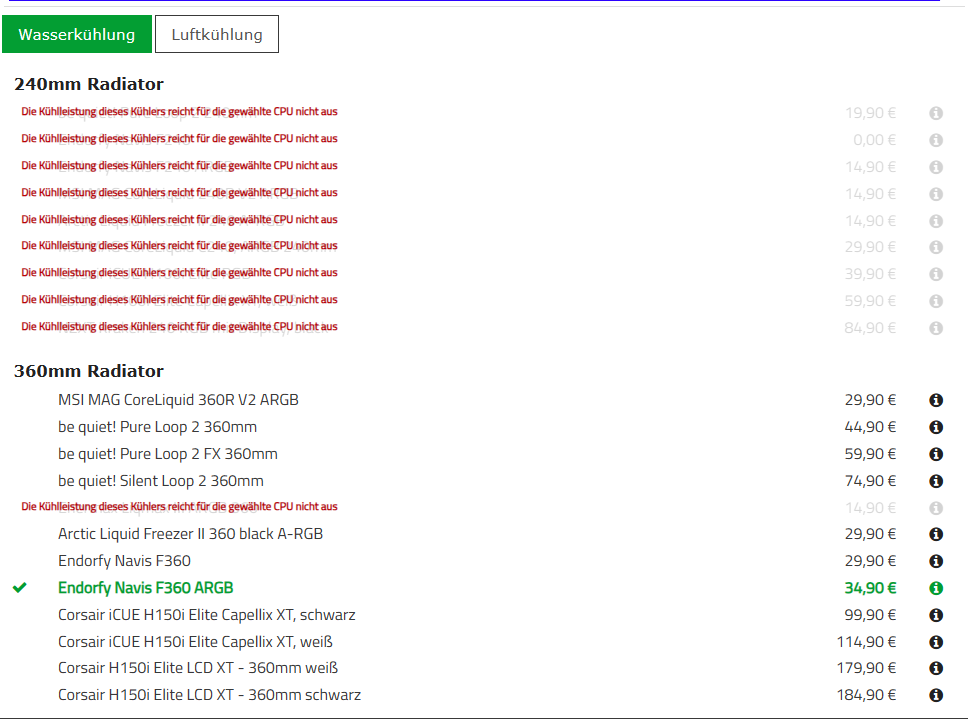Select be quiet! Pure Loop 2 360mm
This screenshot has height=720, width=968.
coord(157,427)
